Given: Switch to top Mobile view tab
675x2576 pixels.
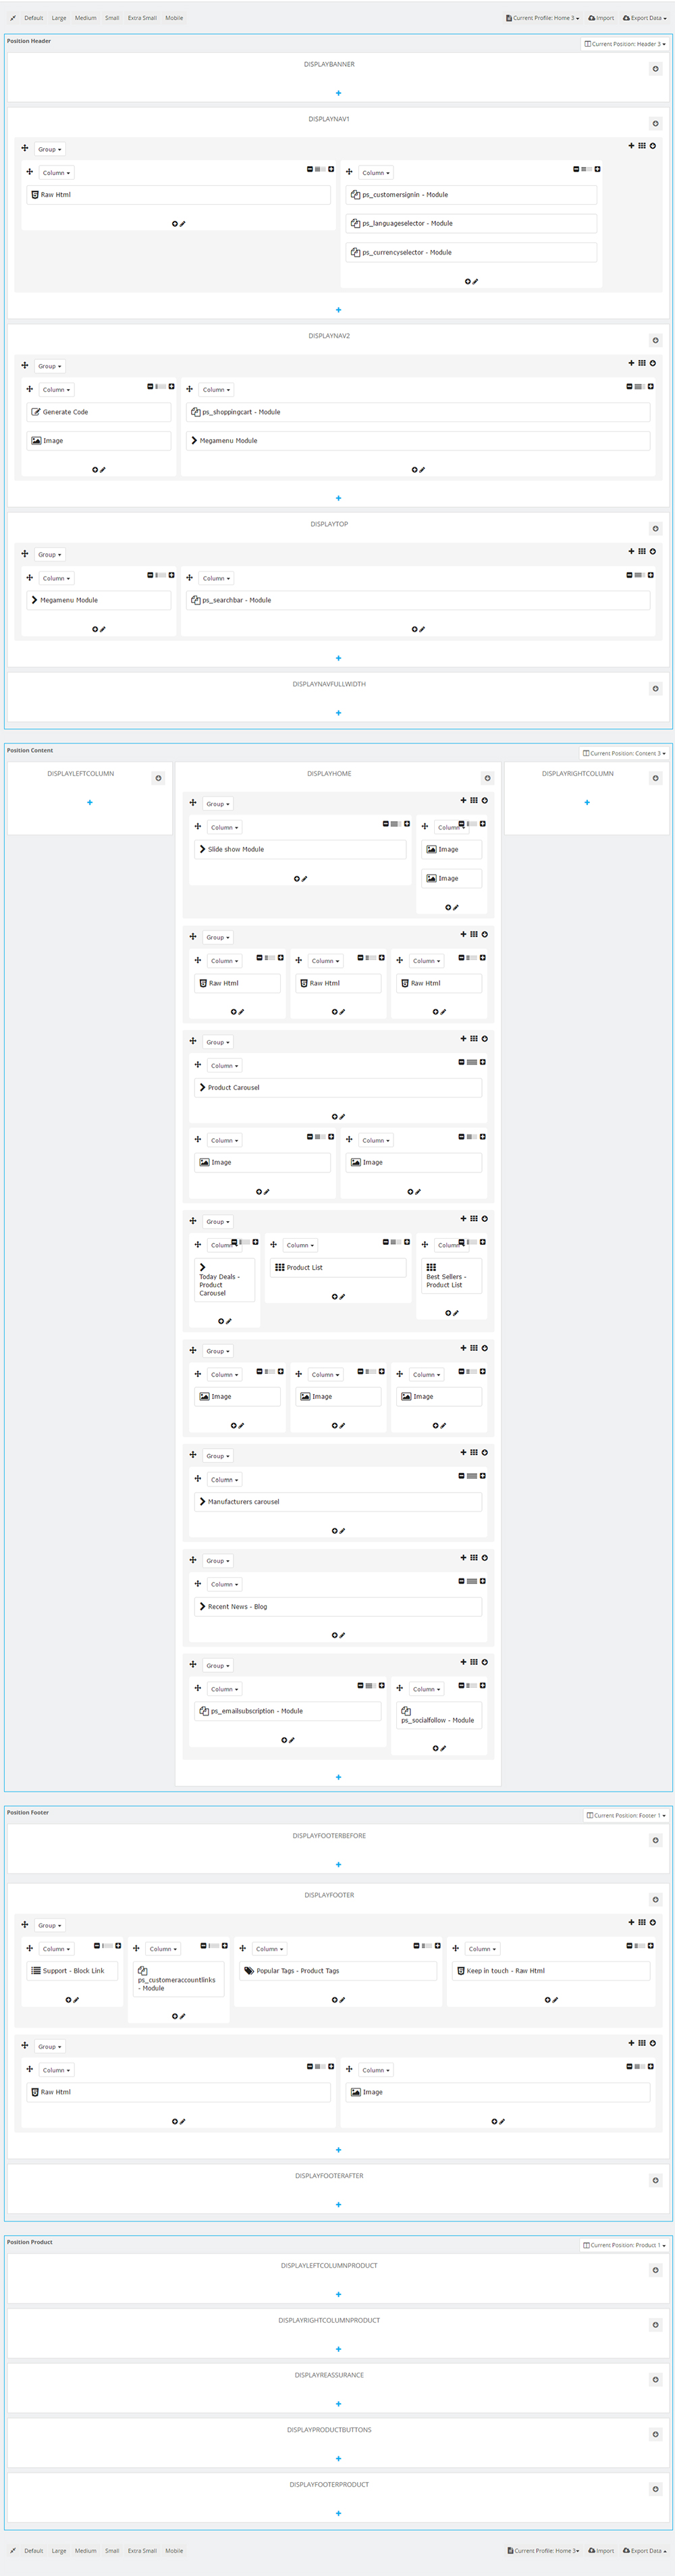Looking at the screenshot, I should tap(174, 18).
